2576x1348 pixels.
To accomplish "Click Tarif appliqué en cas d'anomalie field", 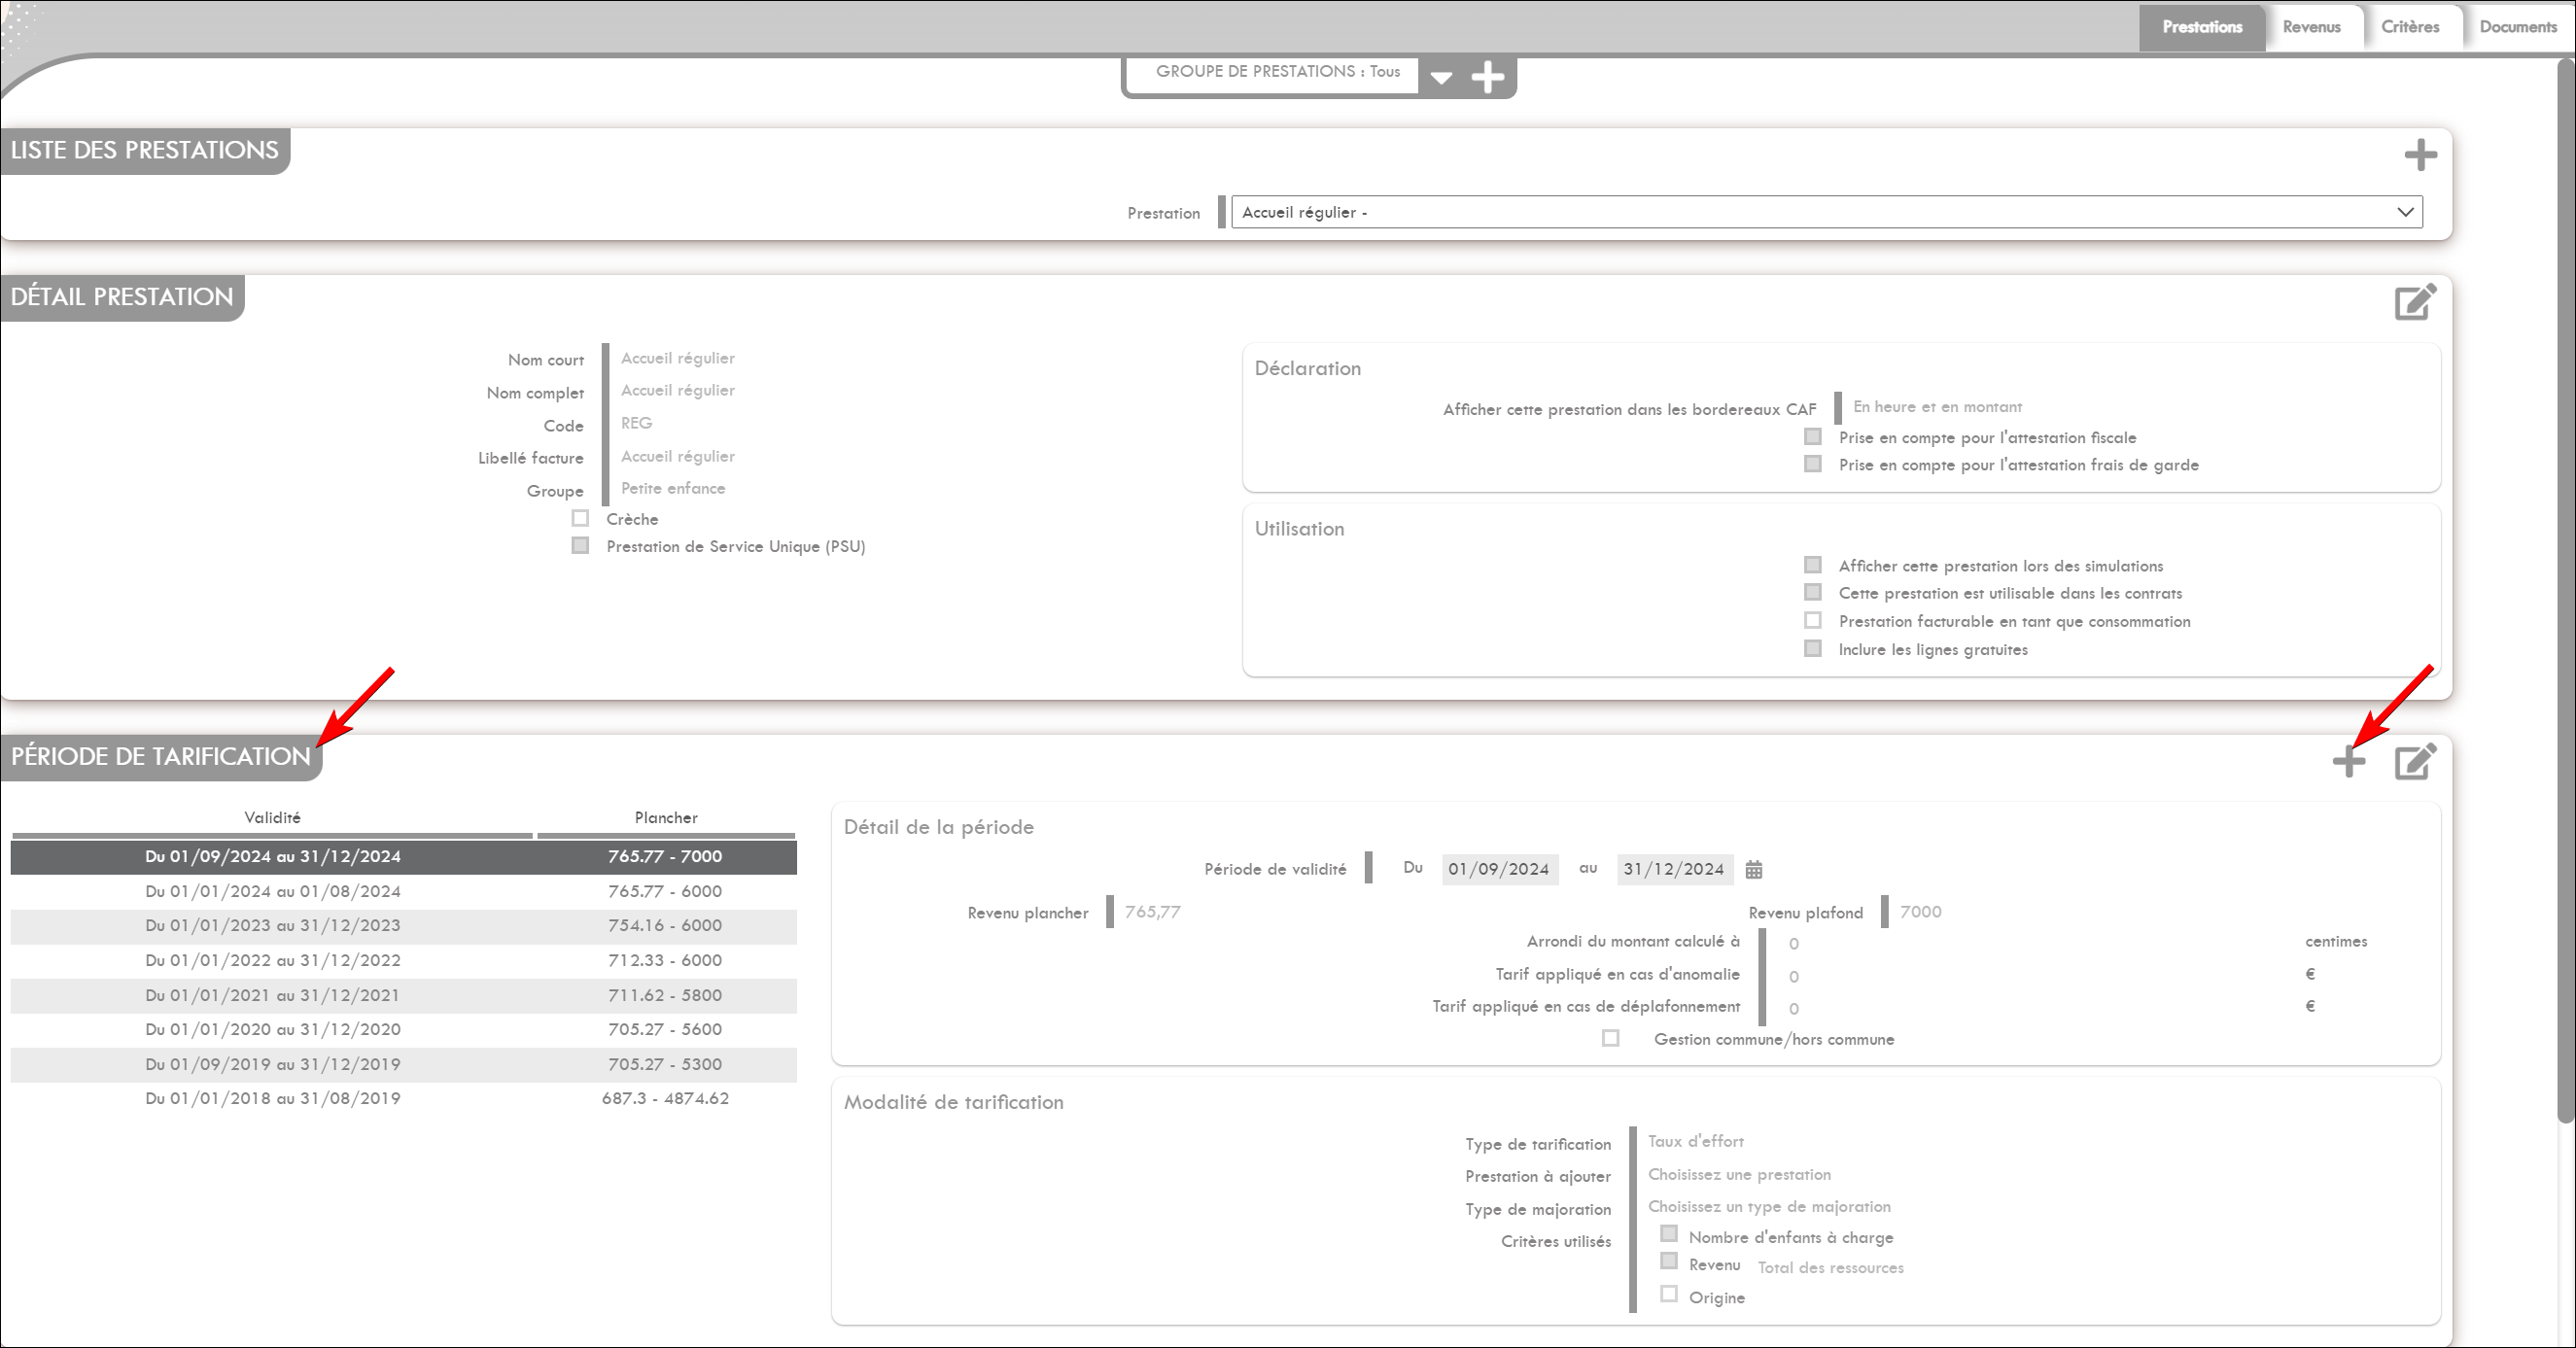I will tap(1795, 976).
